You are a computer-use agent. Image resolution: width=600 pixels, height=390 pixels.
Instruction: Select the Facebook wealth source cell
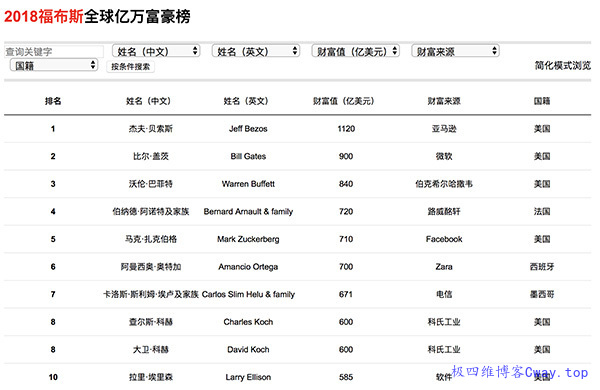pyautogui.click(x=444, y=239)
